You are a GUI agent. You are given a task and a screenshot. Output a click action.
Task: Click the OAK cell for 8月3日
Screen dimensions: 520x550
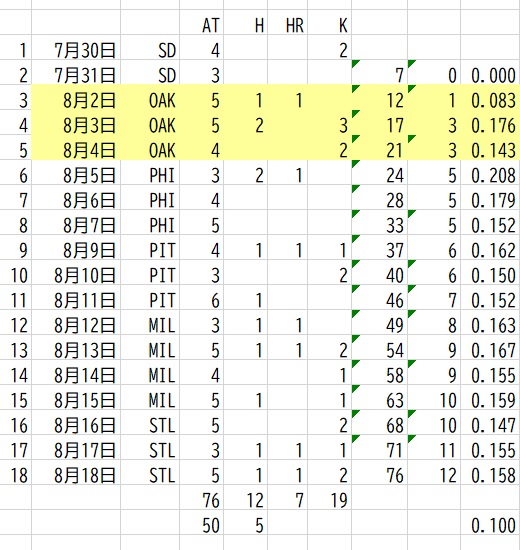click(150, 123)
